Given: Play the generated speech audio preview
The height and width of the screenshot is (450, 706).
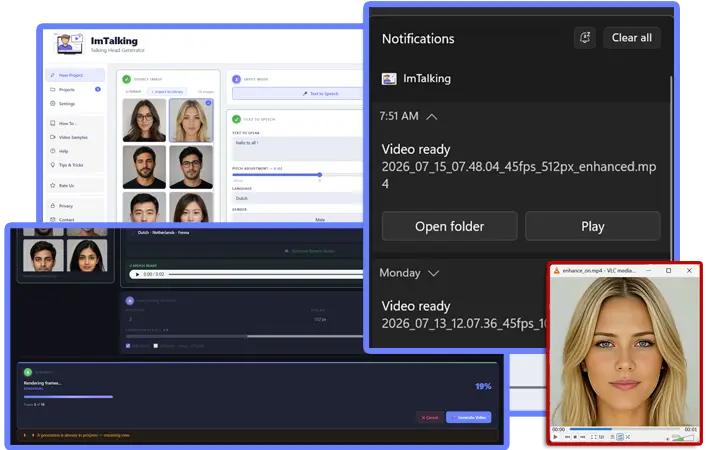Looking at the screenshot, I should 137,274.
